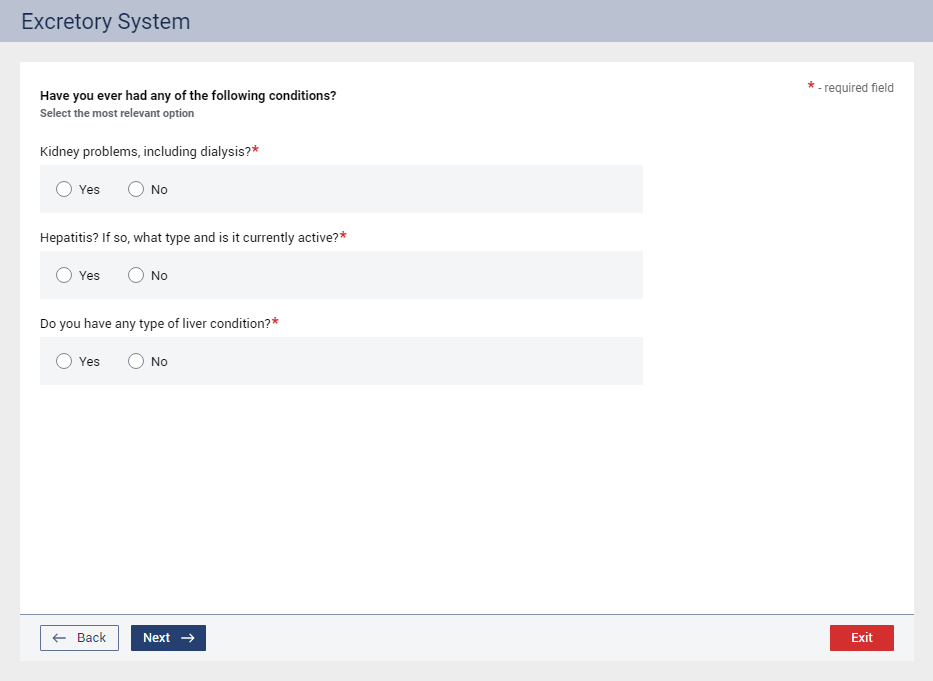The image size is (933, 681).
Task: Click the asterisk after the Hepatitis question
Action: coord(343,237)
